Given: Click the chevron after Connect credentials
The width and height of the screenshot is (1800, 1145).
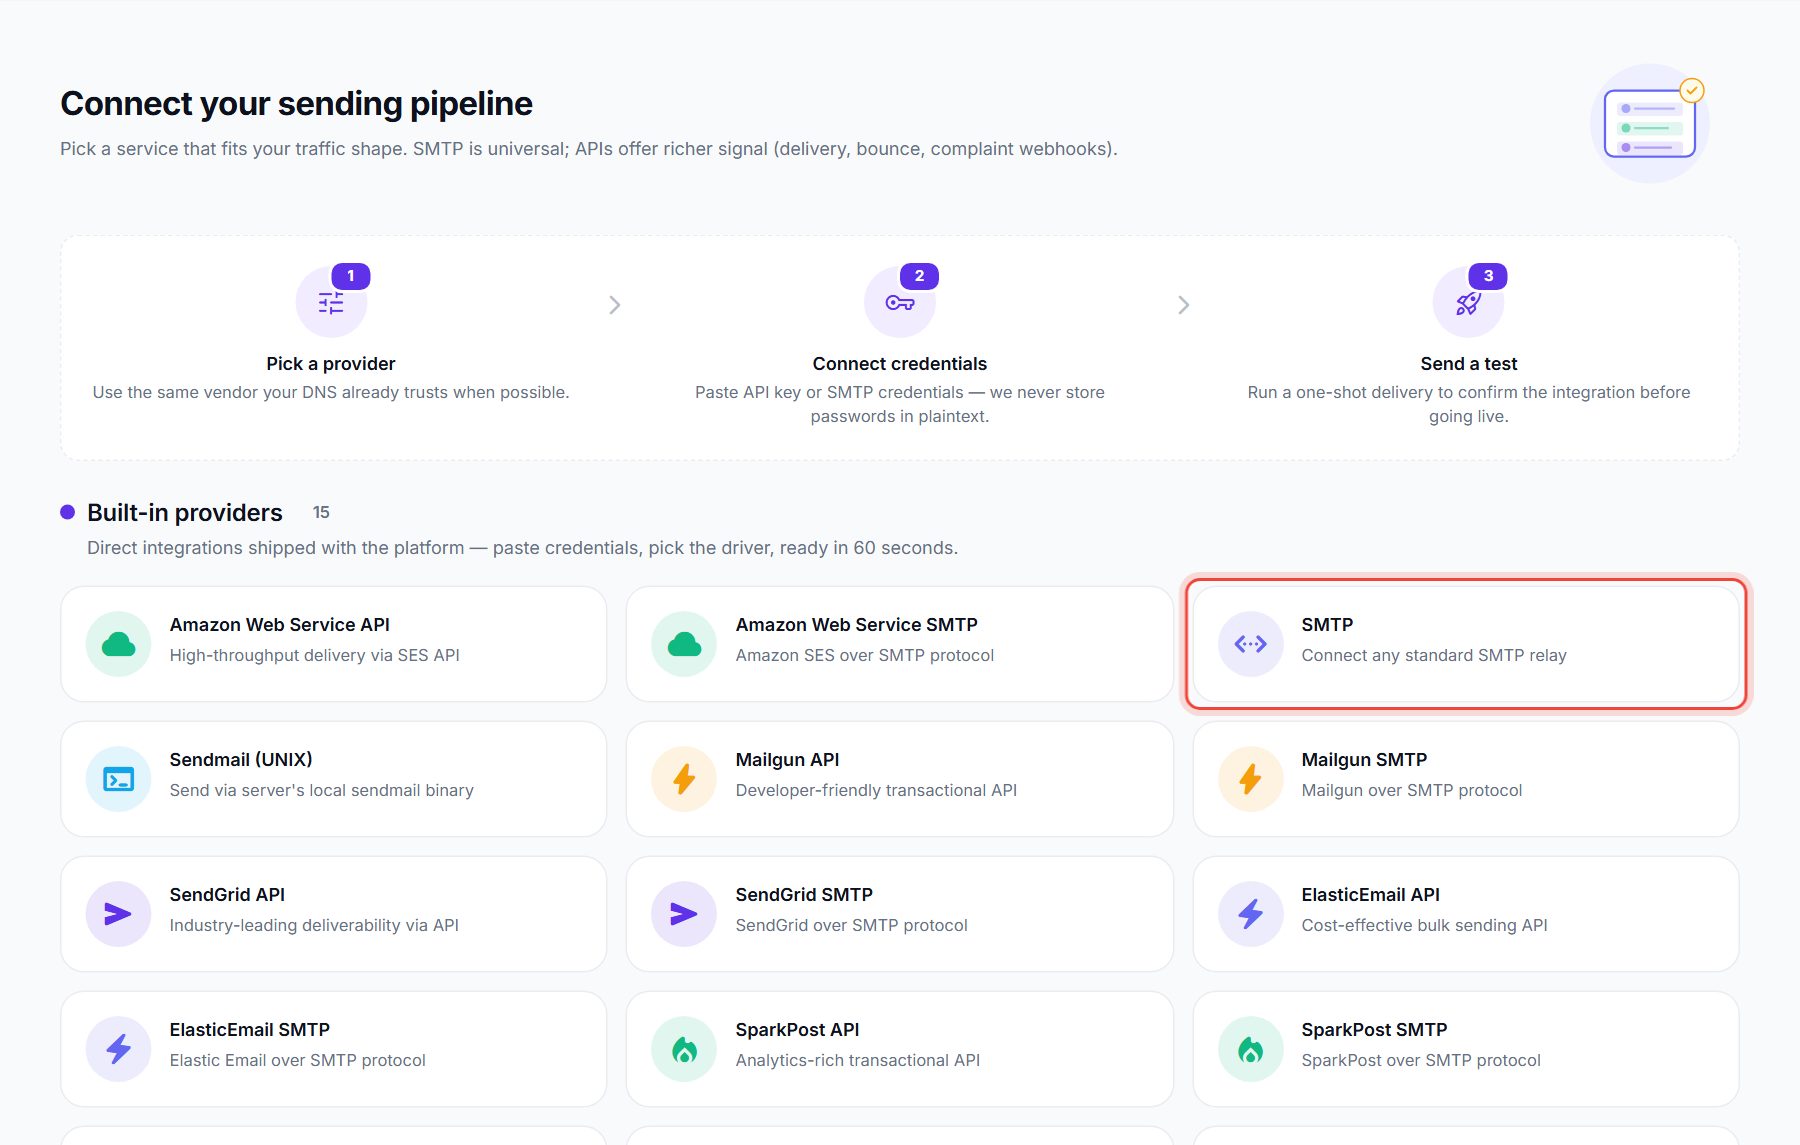Looking at the screenshot, I should click(1183, 305).
